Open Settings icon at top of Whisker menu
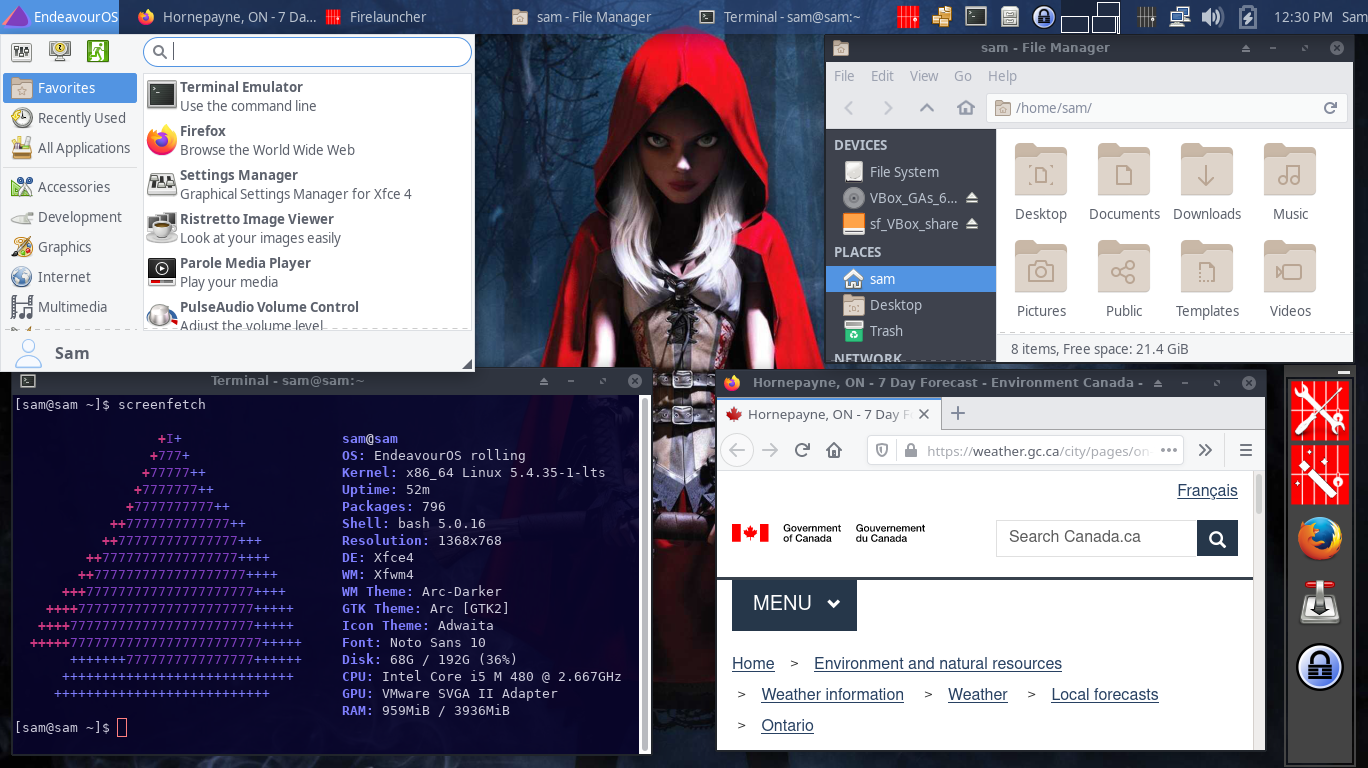1368x768 pixels. point(21,52)
